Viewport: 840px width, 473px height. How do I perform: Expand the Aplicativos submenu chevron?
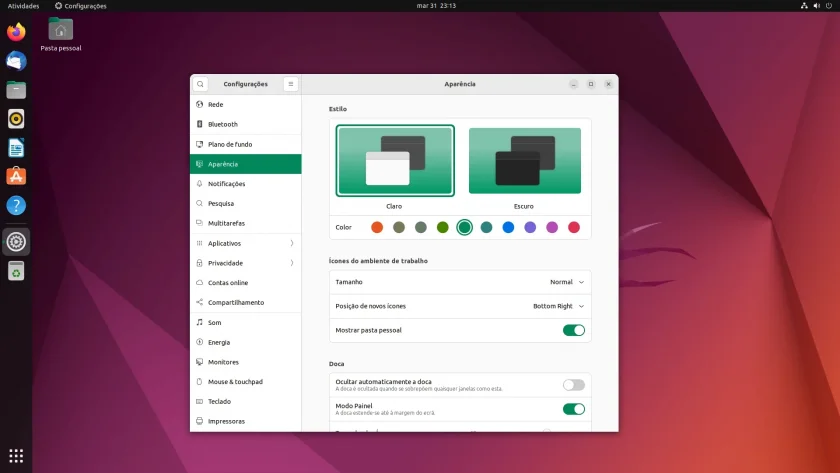point(292,243)
